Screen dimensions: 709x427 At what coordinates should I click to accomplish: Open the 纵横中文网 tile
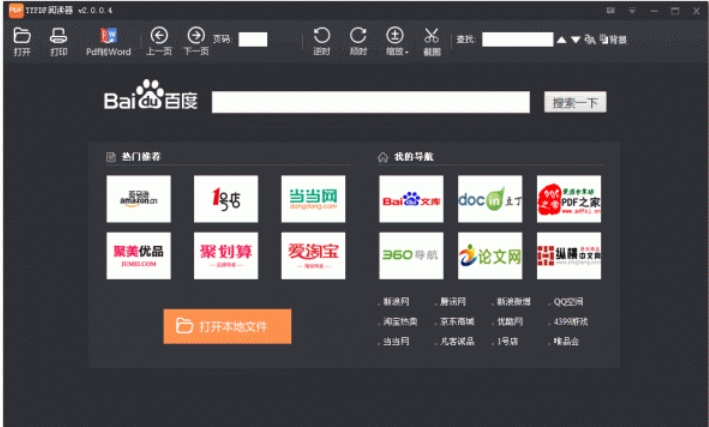click(569, 256)
